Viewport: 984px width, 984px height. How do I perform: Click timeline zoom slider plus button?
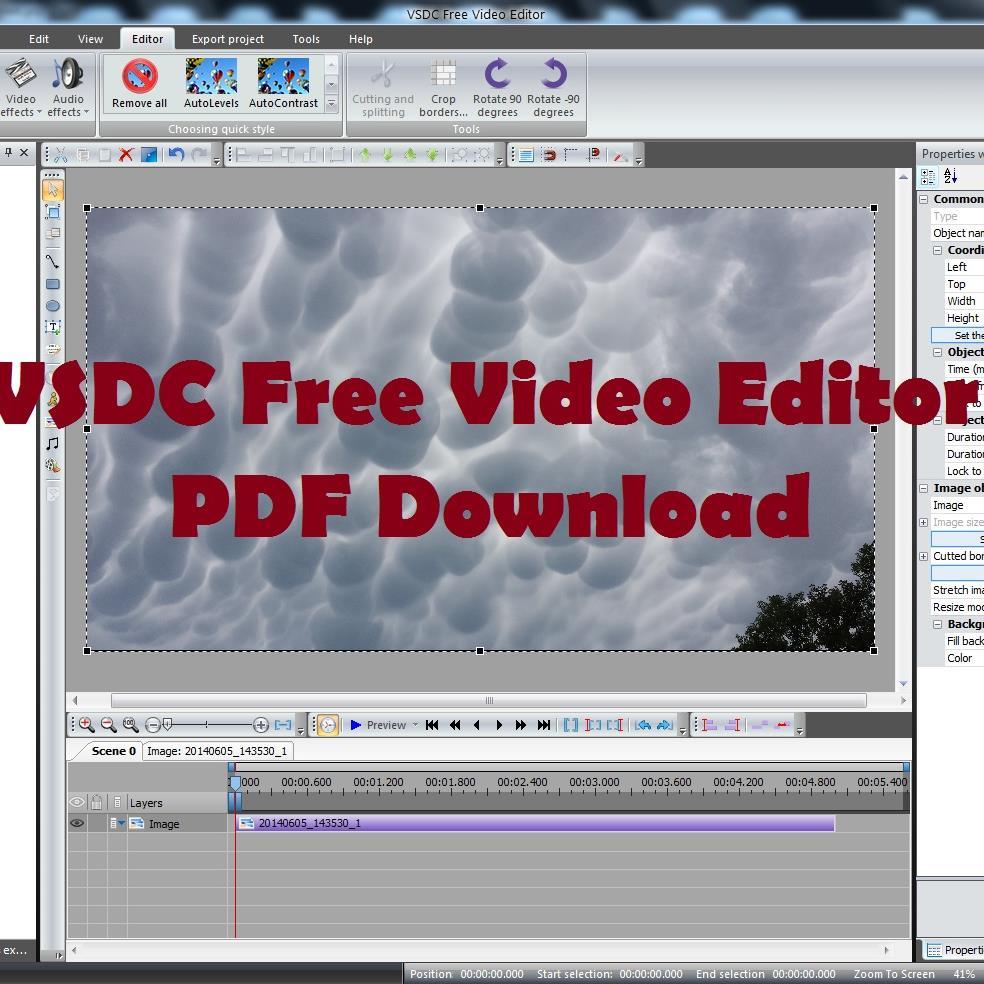(x=261, y=725)
